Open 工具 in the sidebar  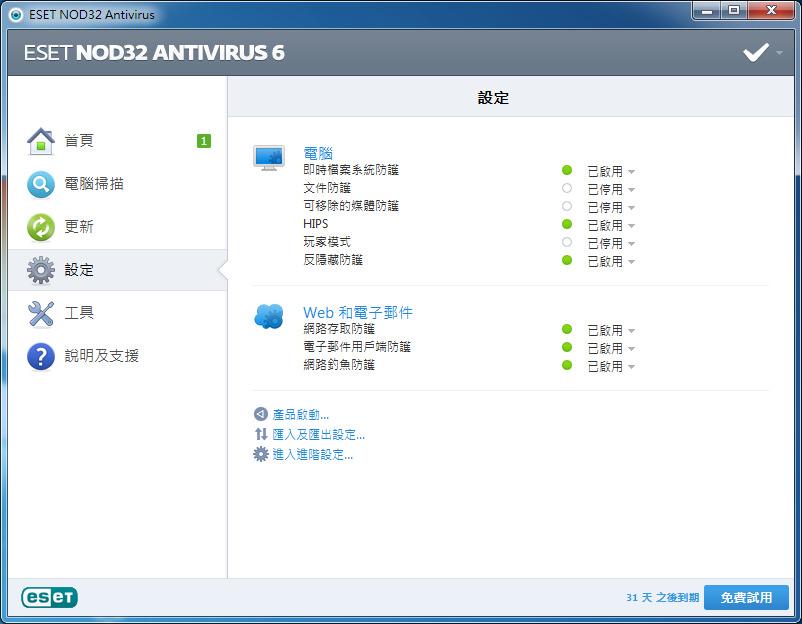pos(118,313)
